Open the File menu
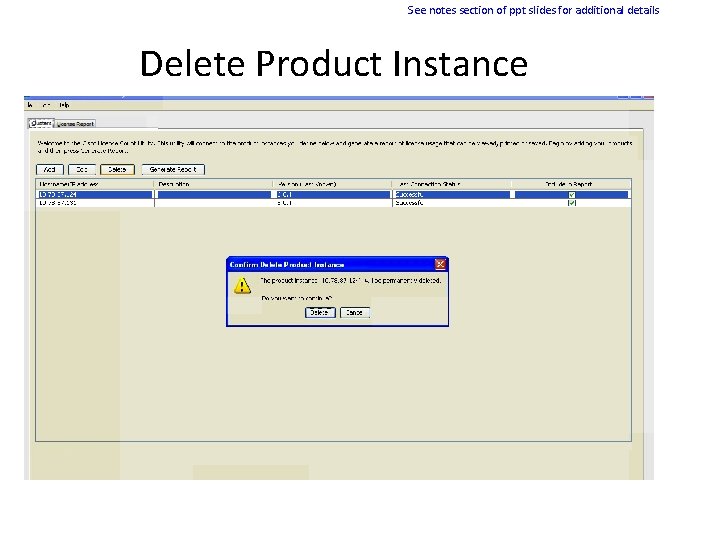Screen dimensions: 720x540 click(x=30, y=105)
